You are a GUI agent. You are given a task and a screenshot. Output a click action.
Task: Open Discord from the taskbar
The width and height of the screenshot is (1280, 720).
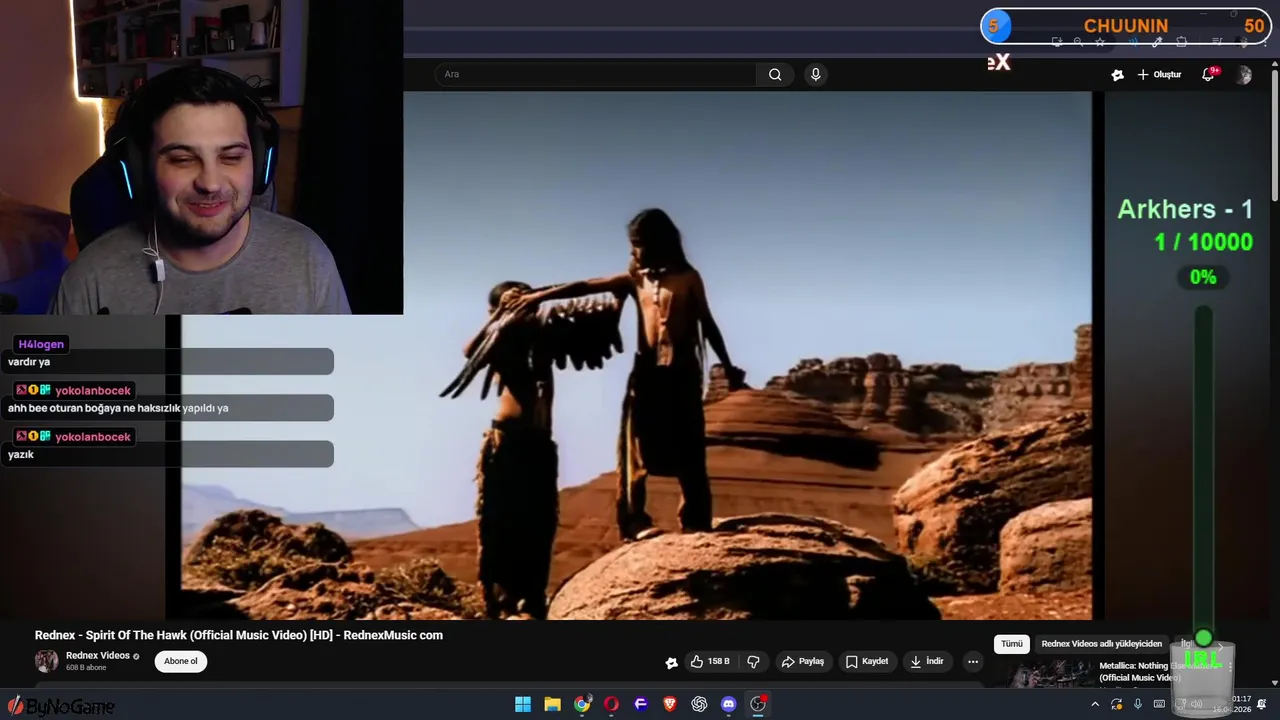click(x=729, y=704)
